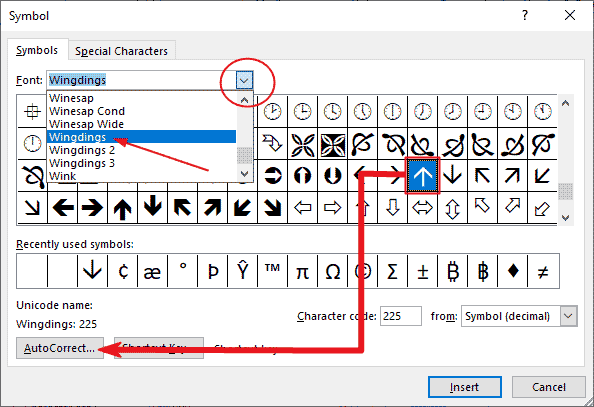This screenshot has height=407, width=594.
Task: Choose the four-leaf ornament symbol
Action: pos(302,144)
